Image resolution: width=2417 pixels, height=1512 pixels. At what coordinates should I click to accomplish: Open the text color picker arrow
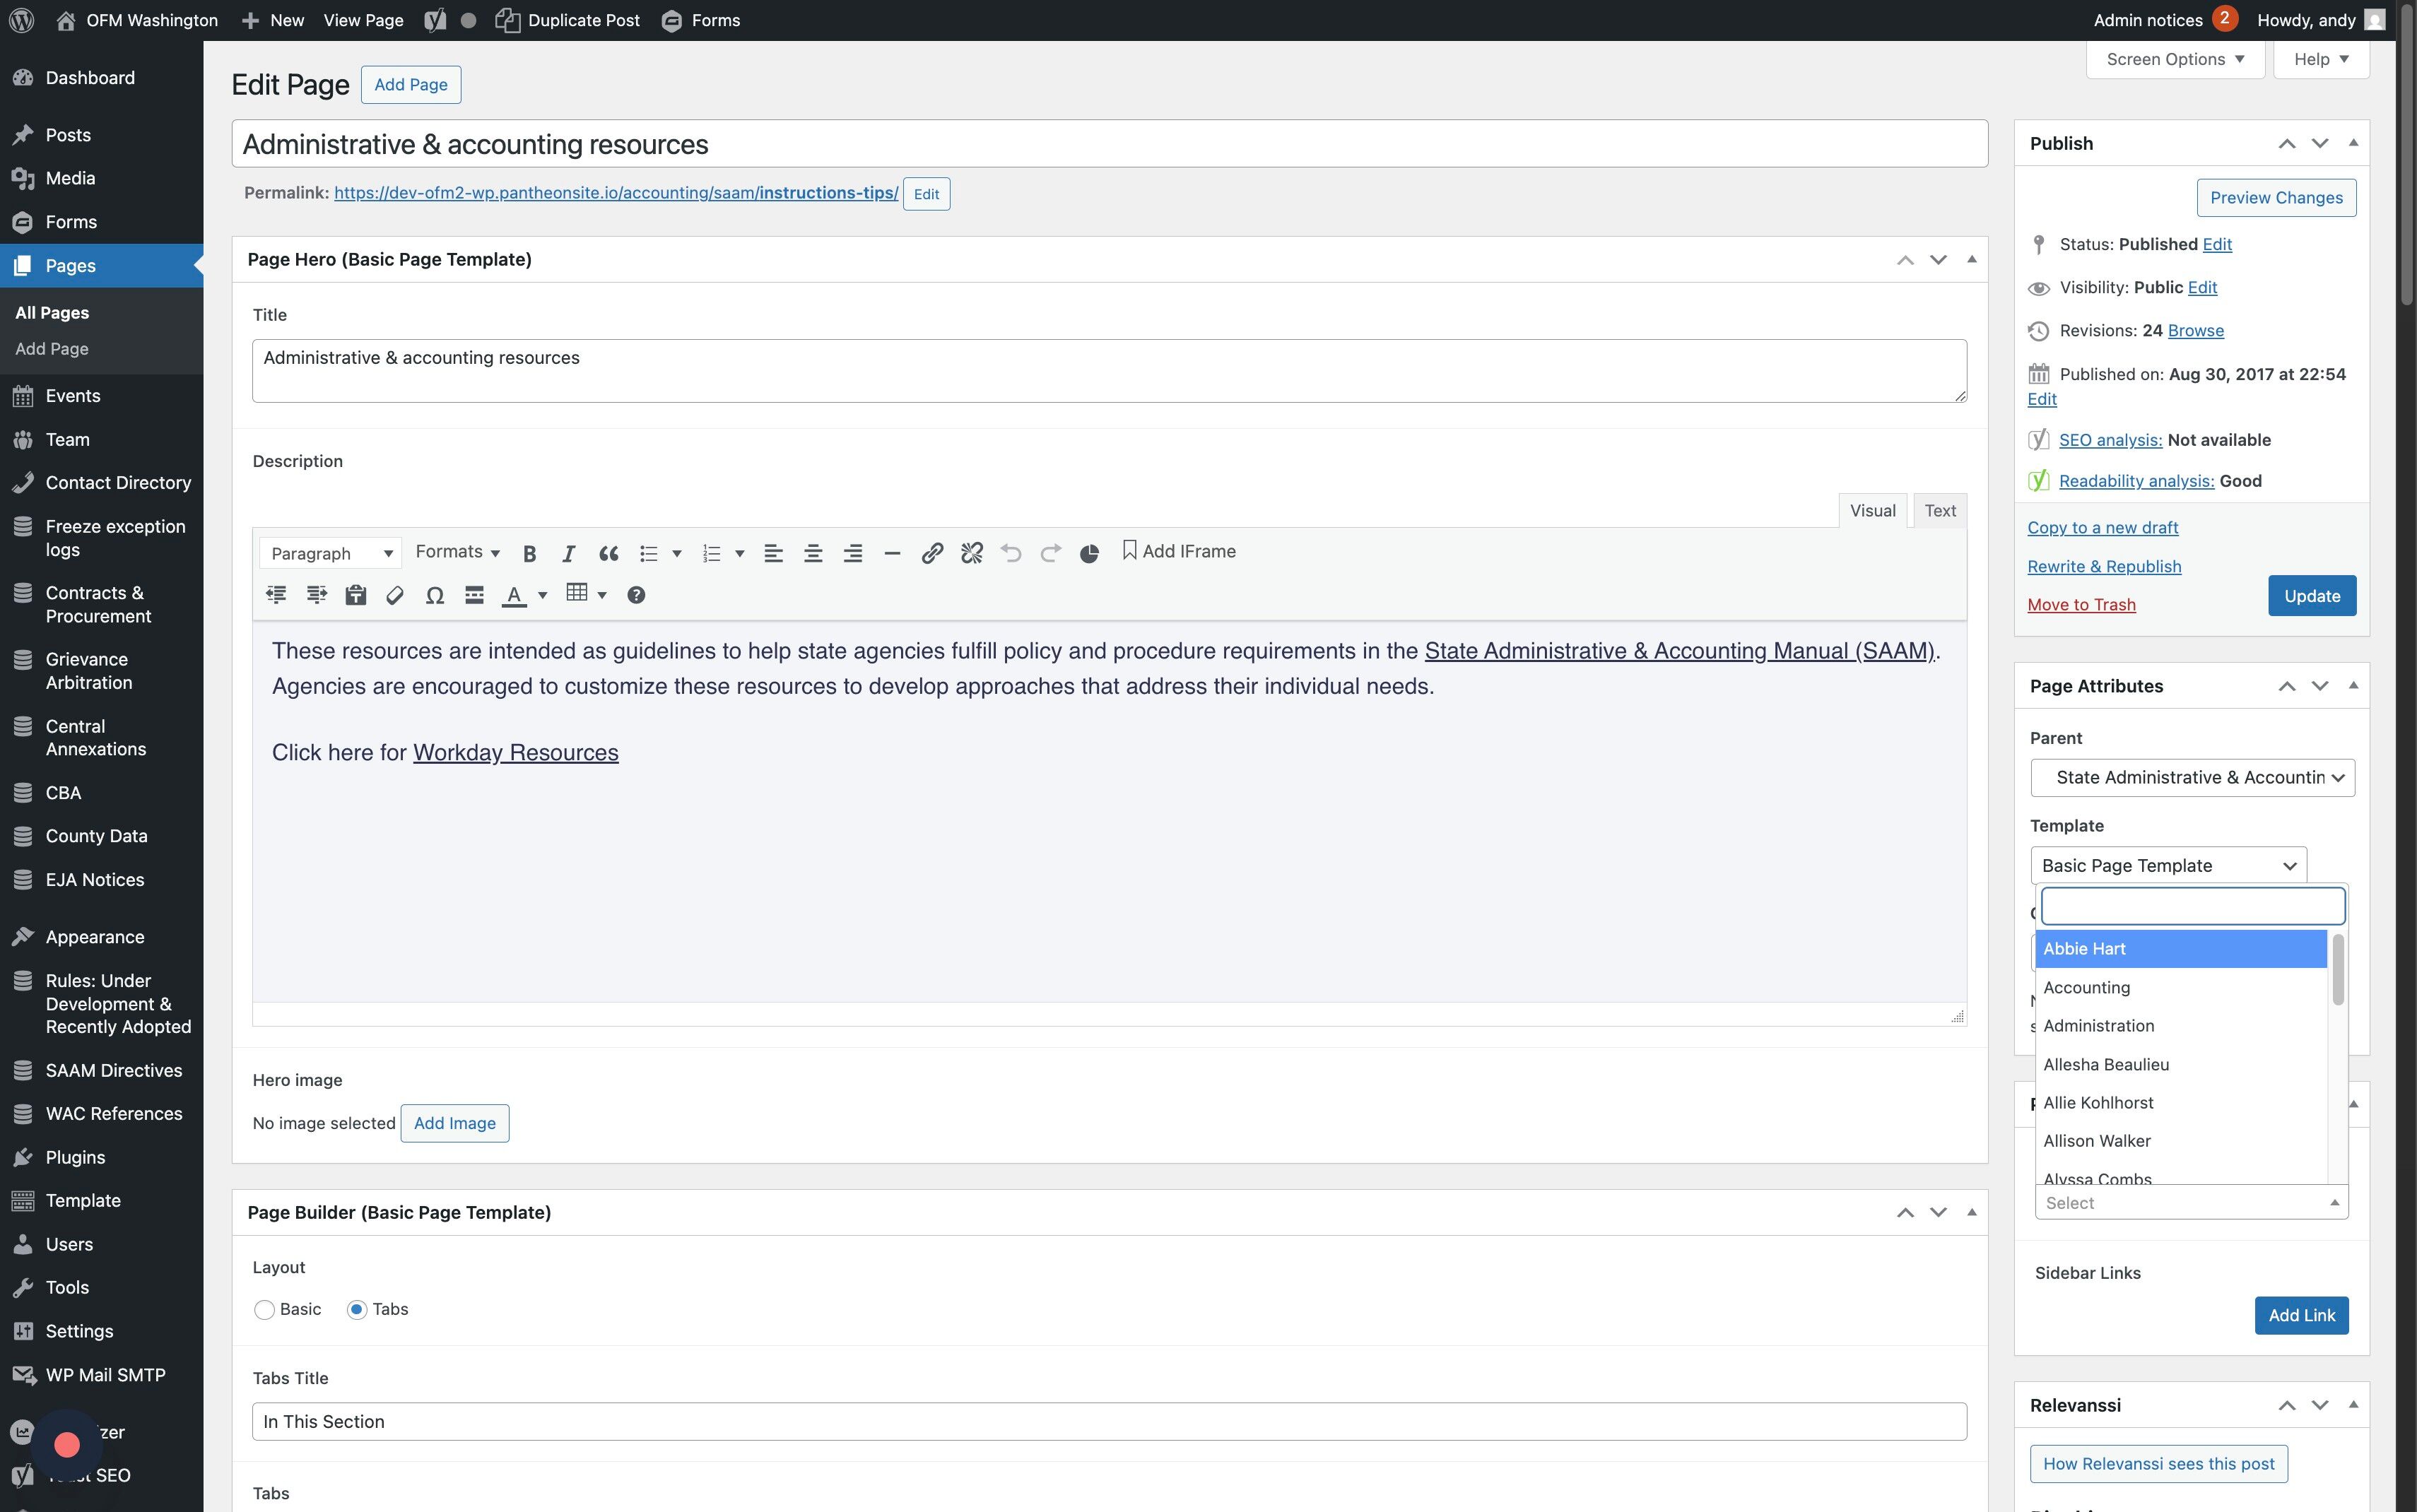pos(543,596)
